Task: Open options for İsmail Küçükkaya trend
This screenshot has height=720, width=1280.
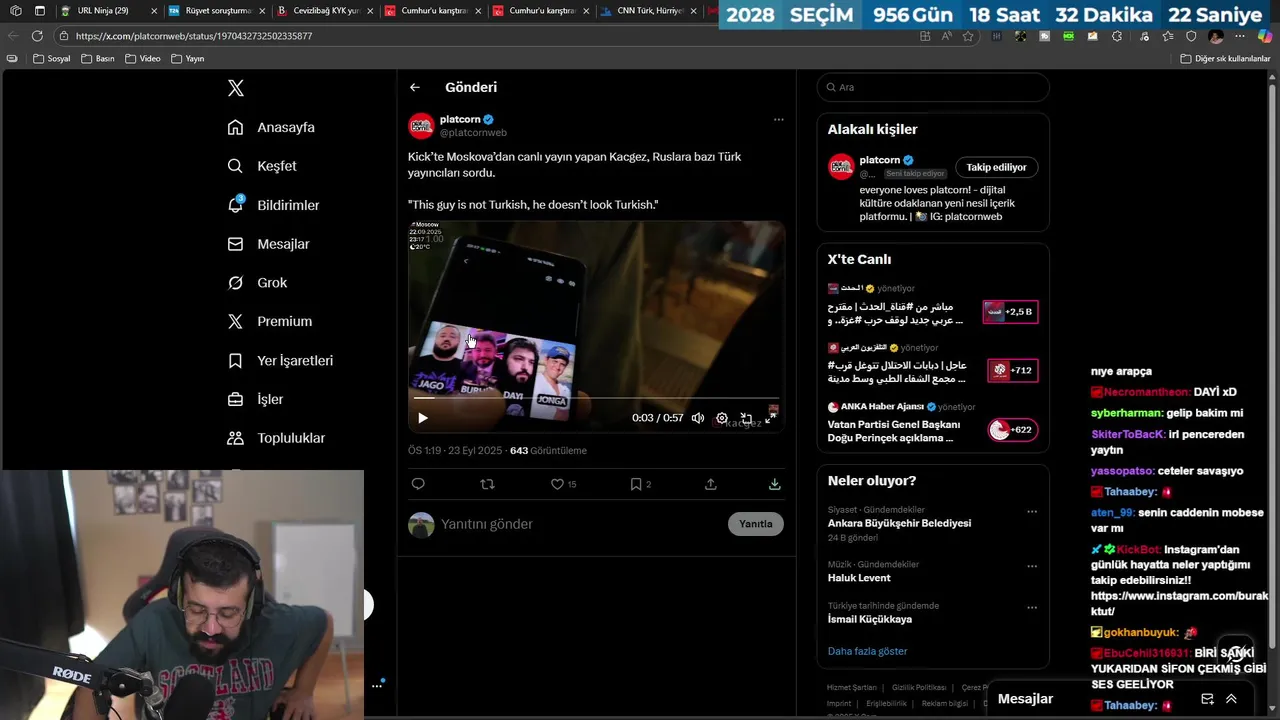Action: click(1032, 607)
